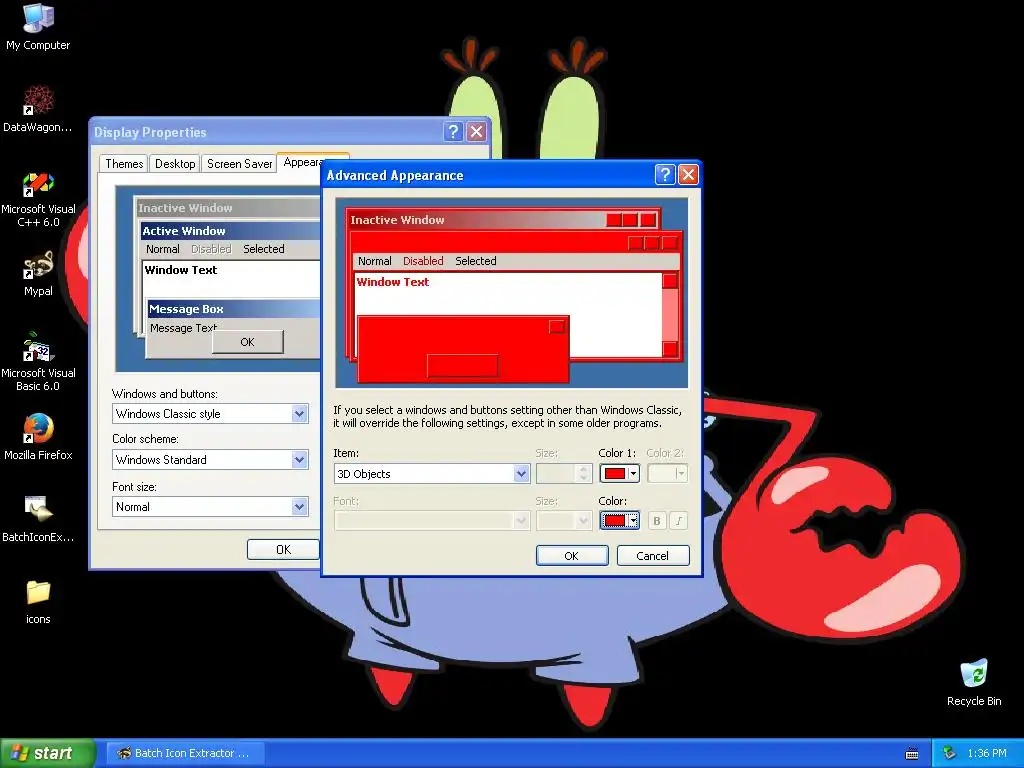Viewport: 1024px width, 768px height.
Task: Click Inactive Window title in red preview
Action: (397, 220)
